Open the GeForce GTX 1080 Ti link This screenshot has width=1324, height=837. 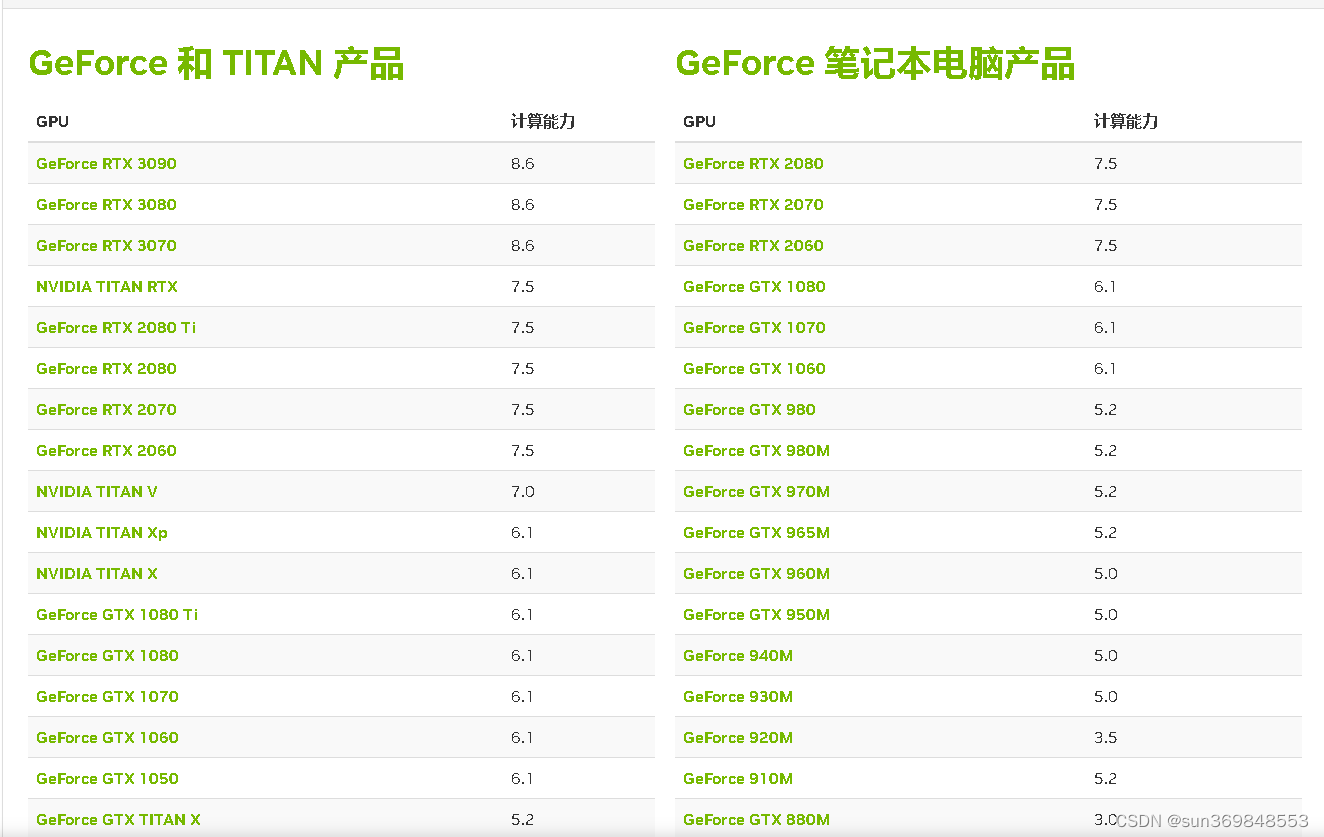(x=117, y=614)
